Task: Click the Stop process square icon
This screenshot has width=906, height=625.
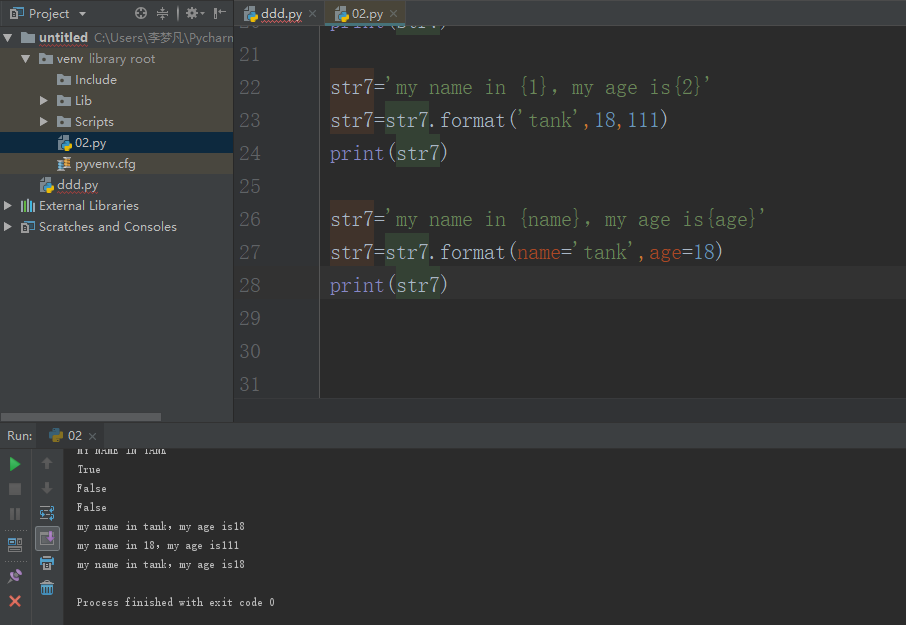Action: pyautogui.click(x=15, y=489)
